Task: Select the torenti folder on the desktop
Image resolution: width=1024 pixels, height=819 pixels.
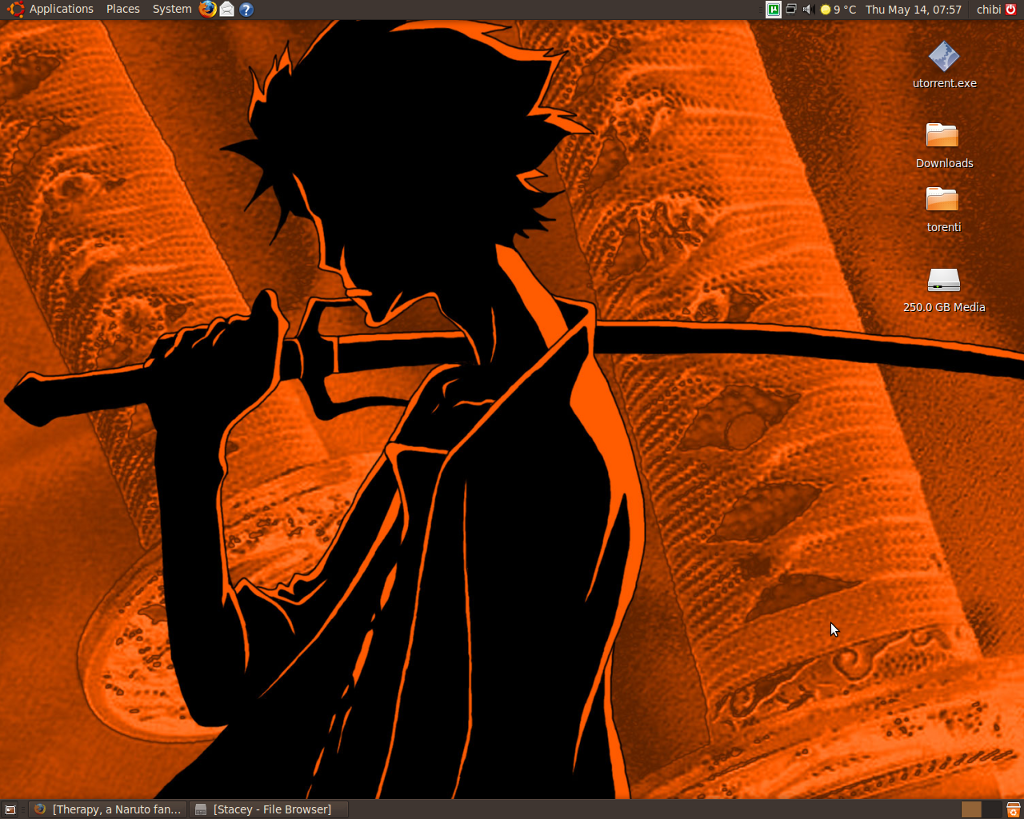Action: 944,209
